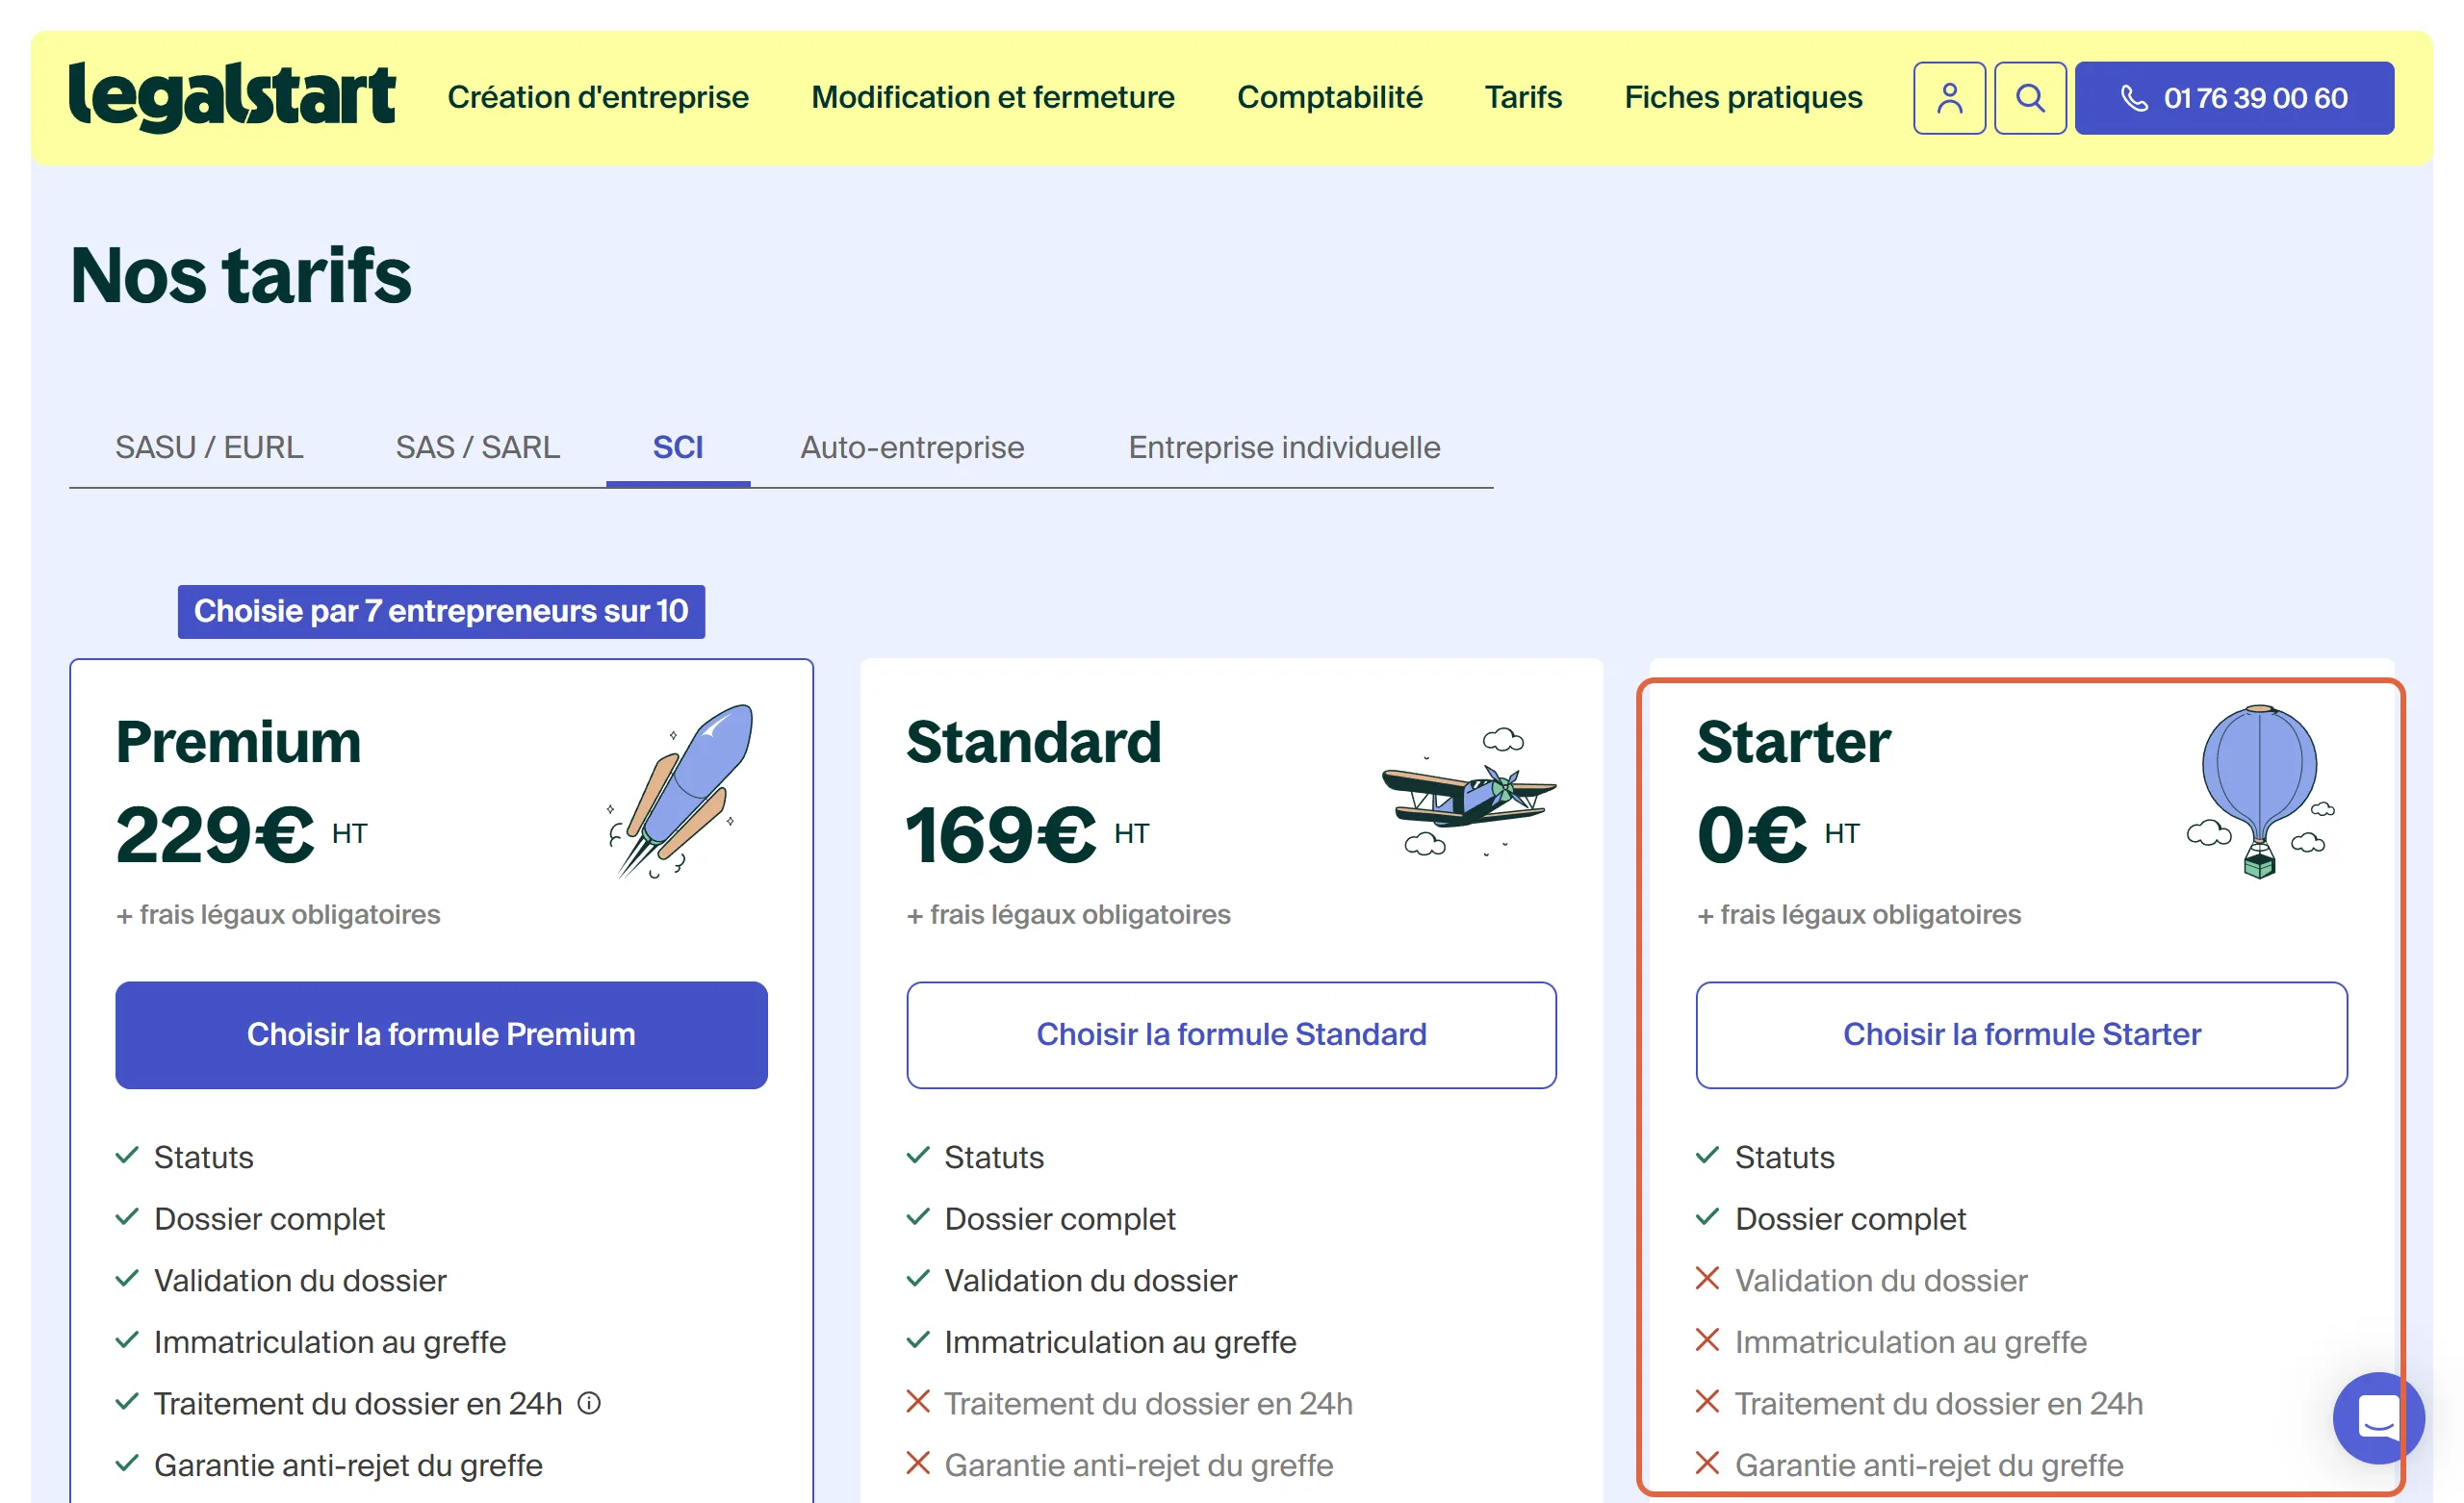Open Modification et fermeture menu
The height and width of the screenshot is (1503, 2464).
(993, 97)
